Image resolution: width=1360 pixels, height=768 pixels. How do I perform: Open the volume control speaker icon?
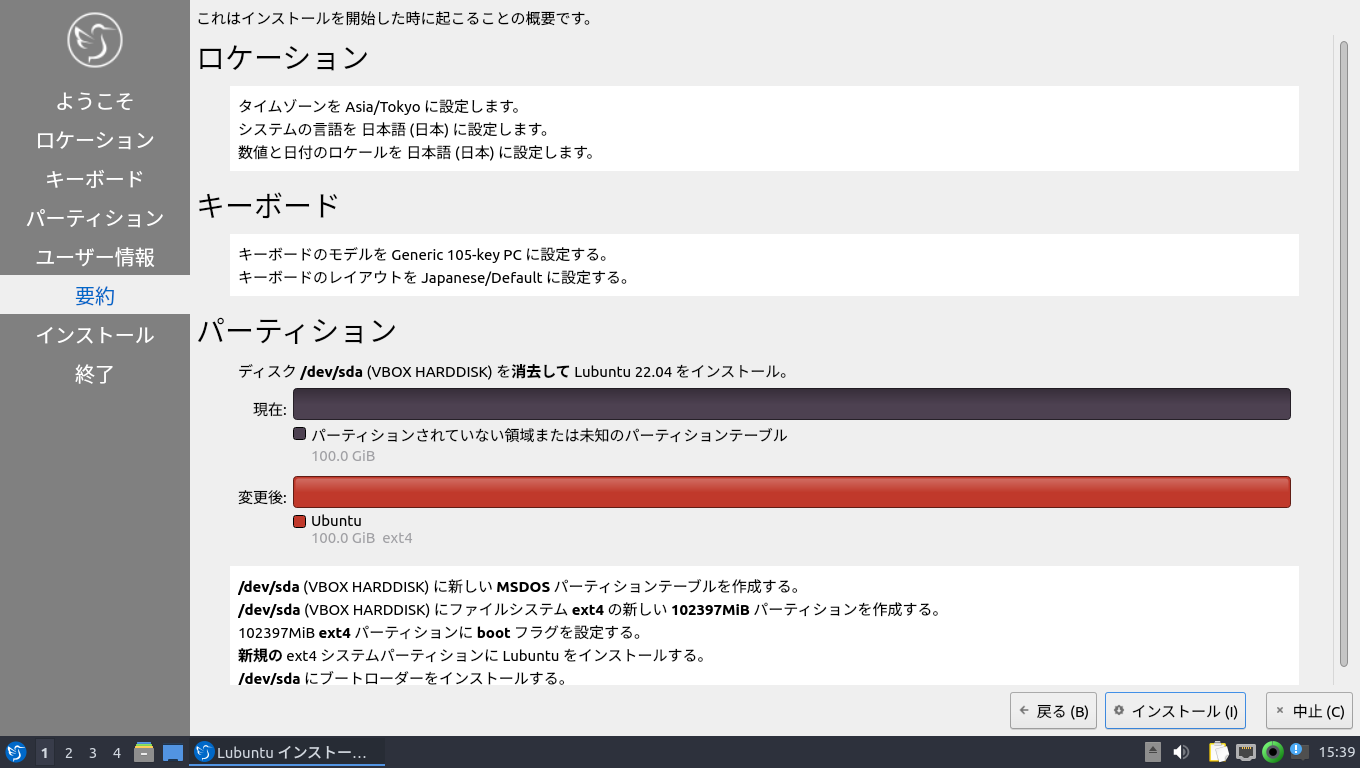[x=1181, y=752]
